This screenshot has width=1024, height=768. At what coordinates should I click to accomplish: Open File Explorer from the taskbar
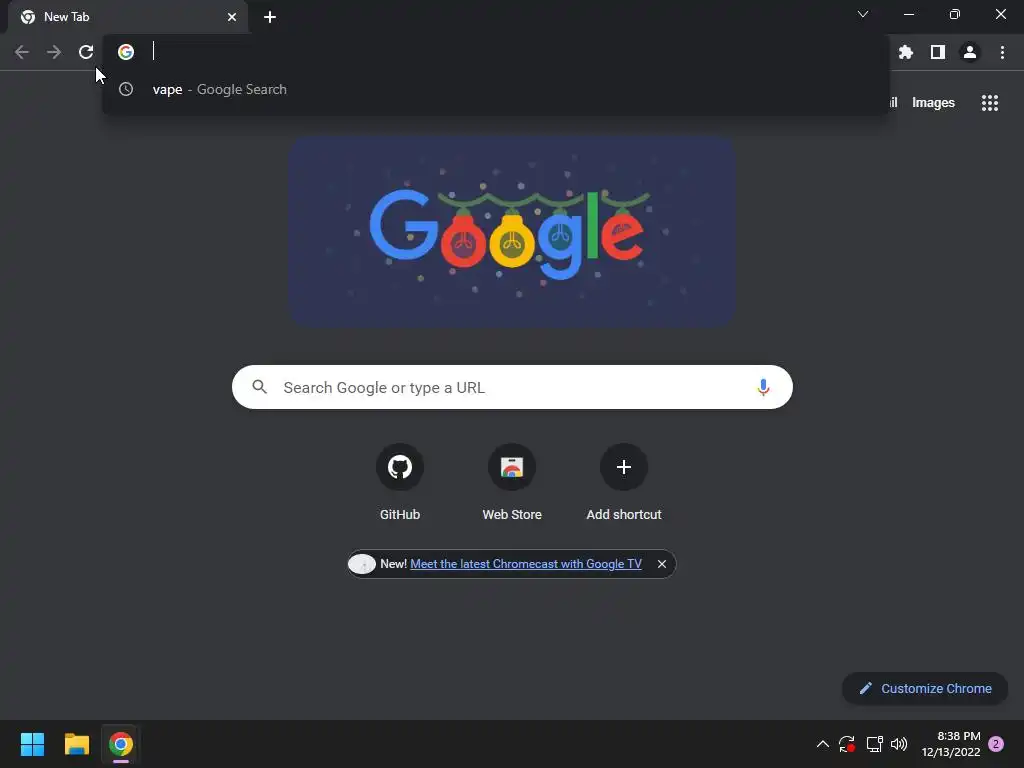click(76, 744)
